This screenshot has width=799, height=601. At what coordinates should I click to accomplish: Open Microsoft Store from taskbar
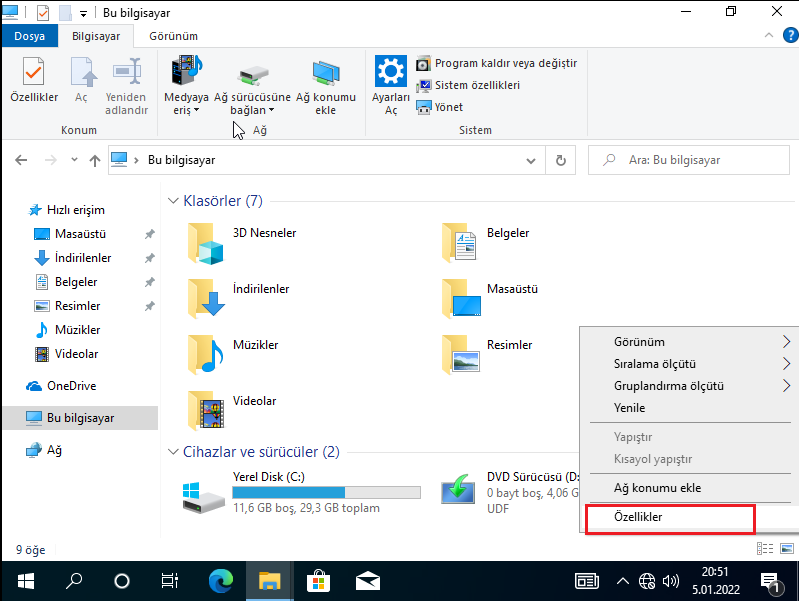pos(318,581)
